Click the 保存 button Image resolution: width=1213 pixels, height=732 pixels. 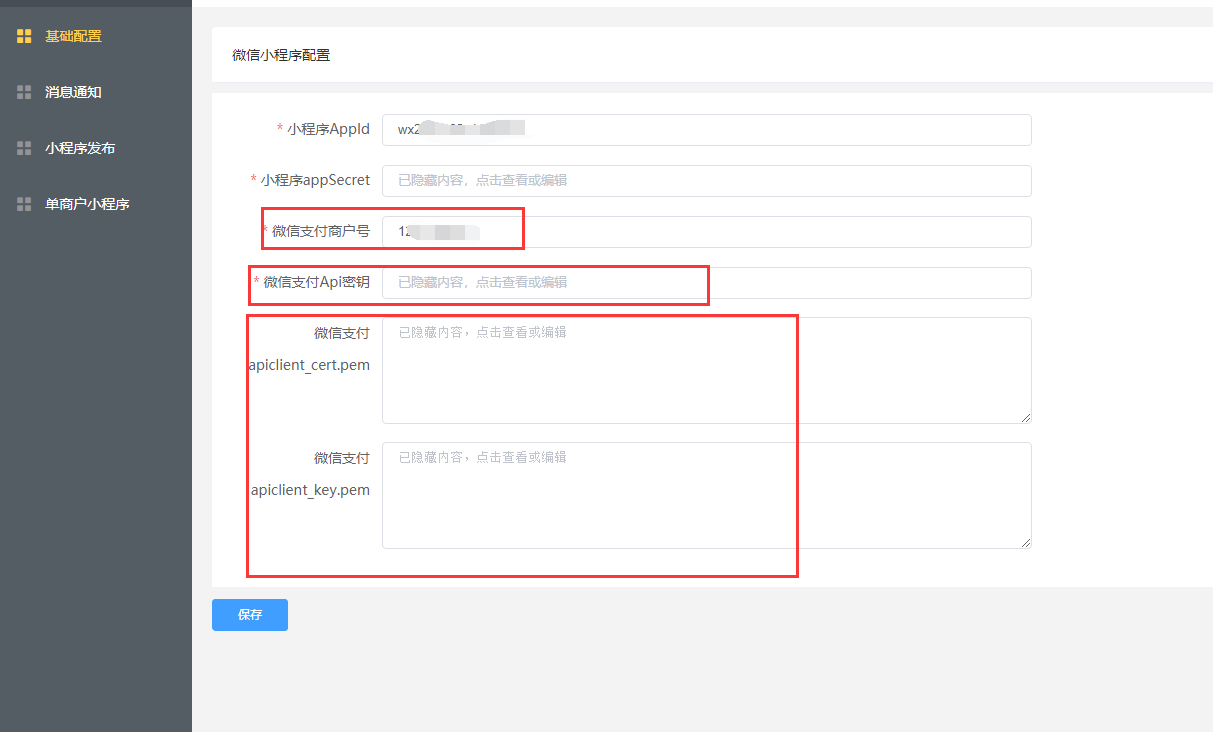pyautogui.click(x=250, y=615)
